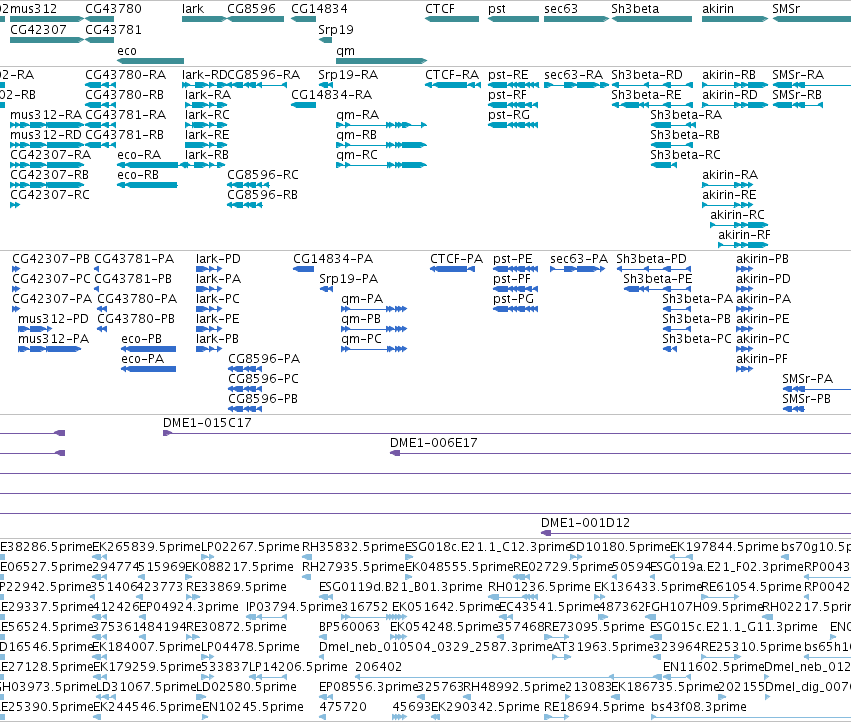Click protein CG42307-PC
This screenshot has width=851, height=722.
51,279
